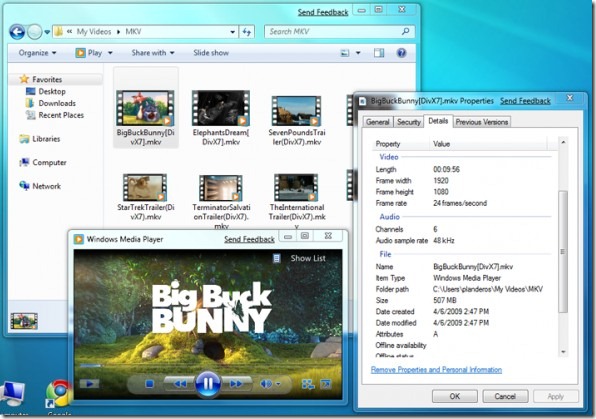Mute the Media Player speaker icon

pyautogui.click(x=266, y=384)
